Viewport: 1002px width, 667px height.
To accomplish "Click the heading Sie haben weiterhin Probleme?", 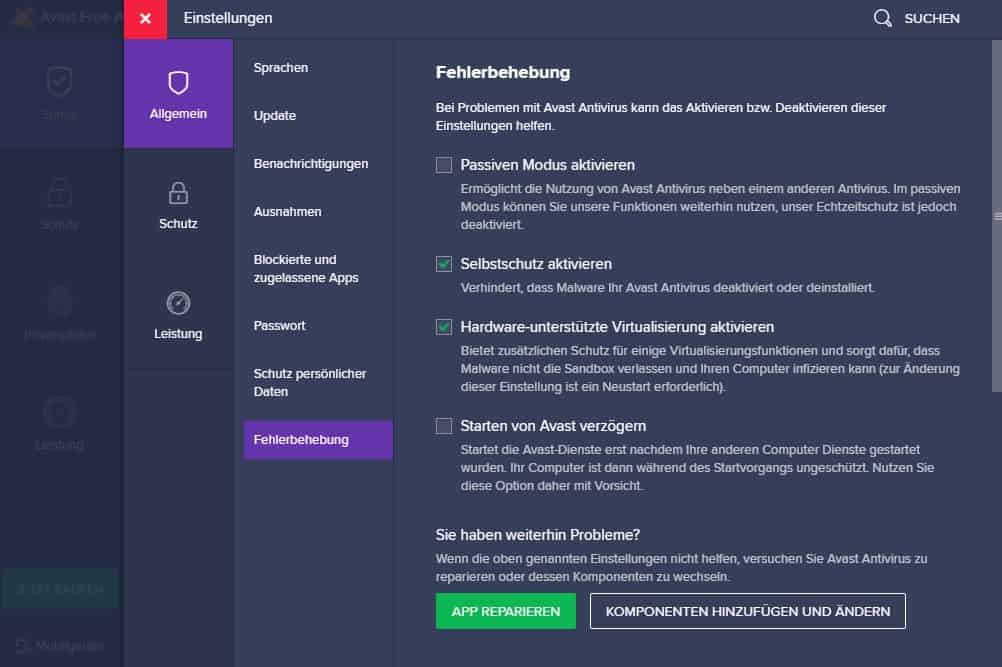I will click(x=537, y=535).
